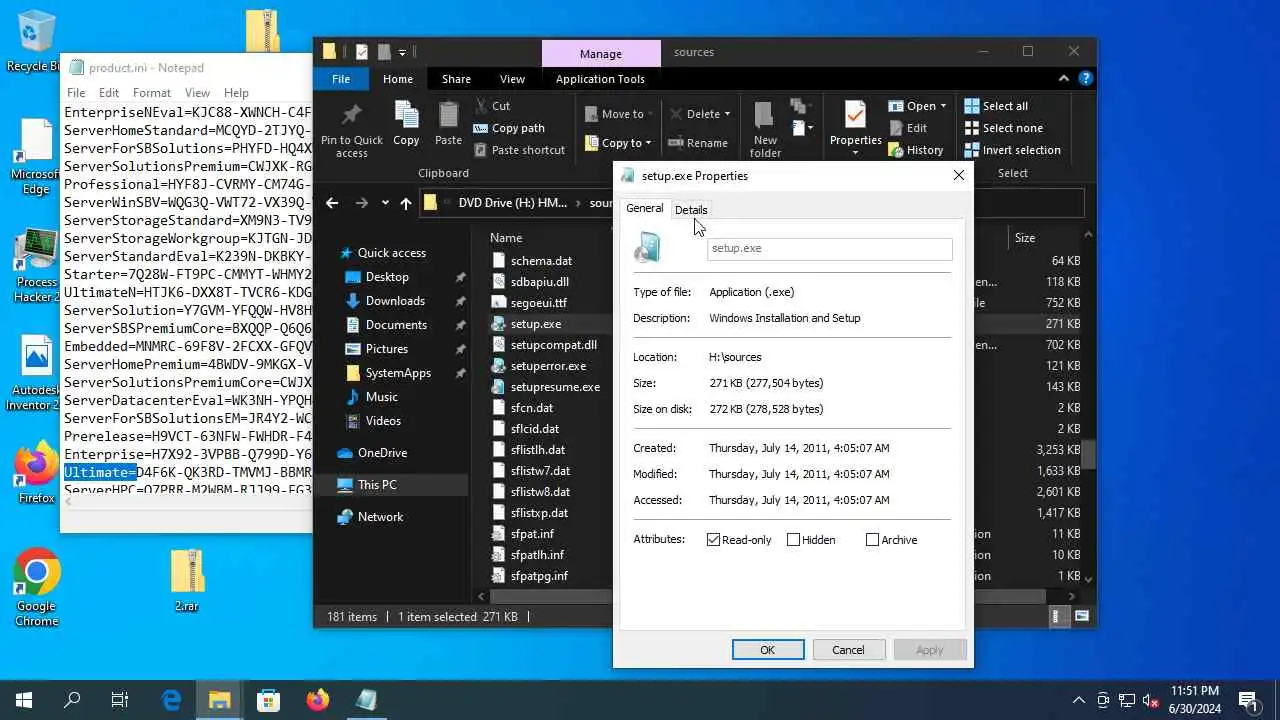
Task: Close the setup.exe Properties dialog
Action: (958, 175)
